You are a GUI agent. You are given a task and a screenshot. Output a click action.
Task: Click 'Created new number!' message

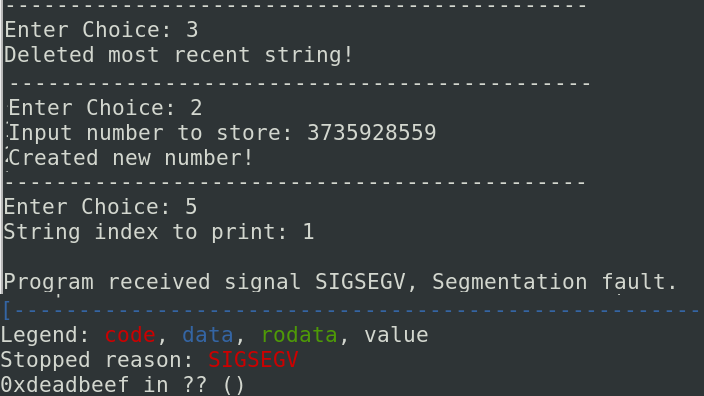click(131, 158)
